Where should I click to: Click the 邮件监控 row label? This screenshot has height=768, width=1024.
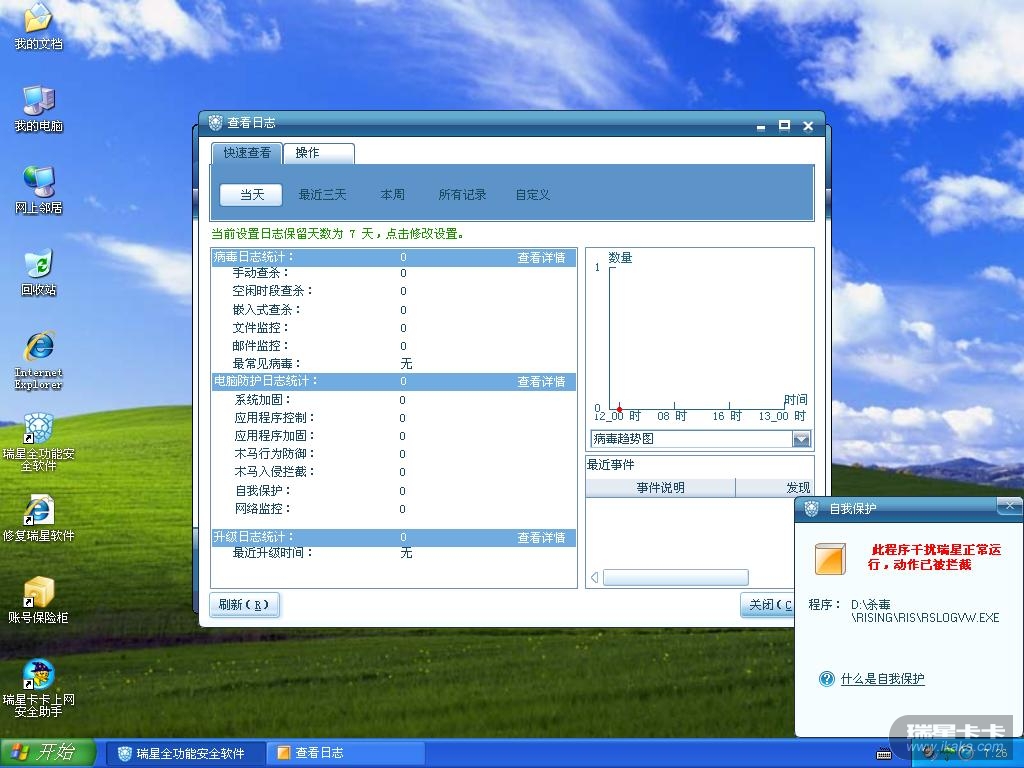pos(261,345)
